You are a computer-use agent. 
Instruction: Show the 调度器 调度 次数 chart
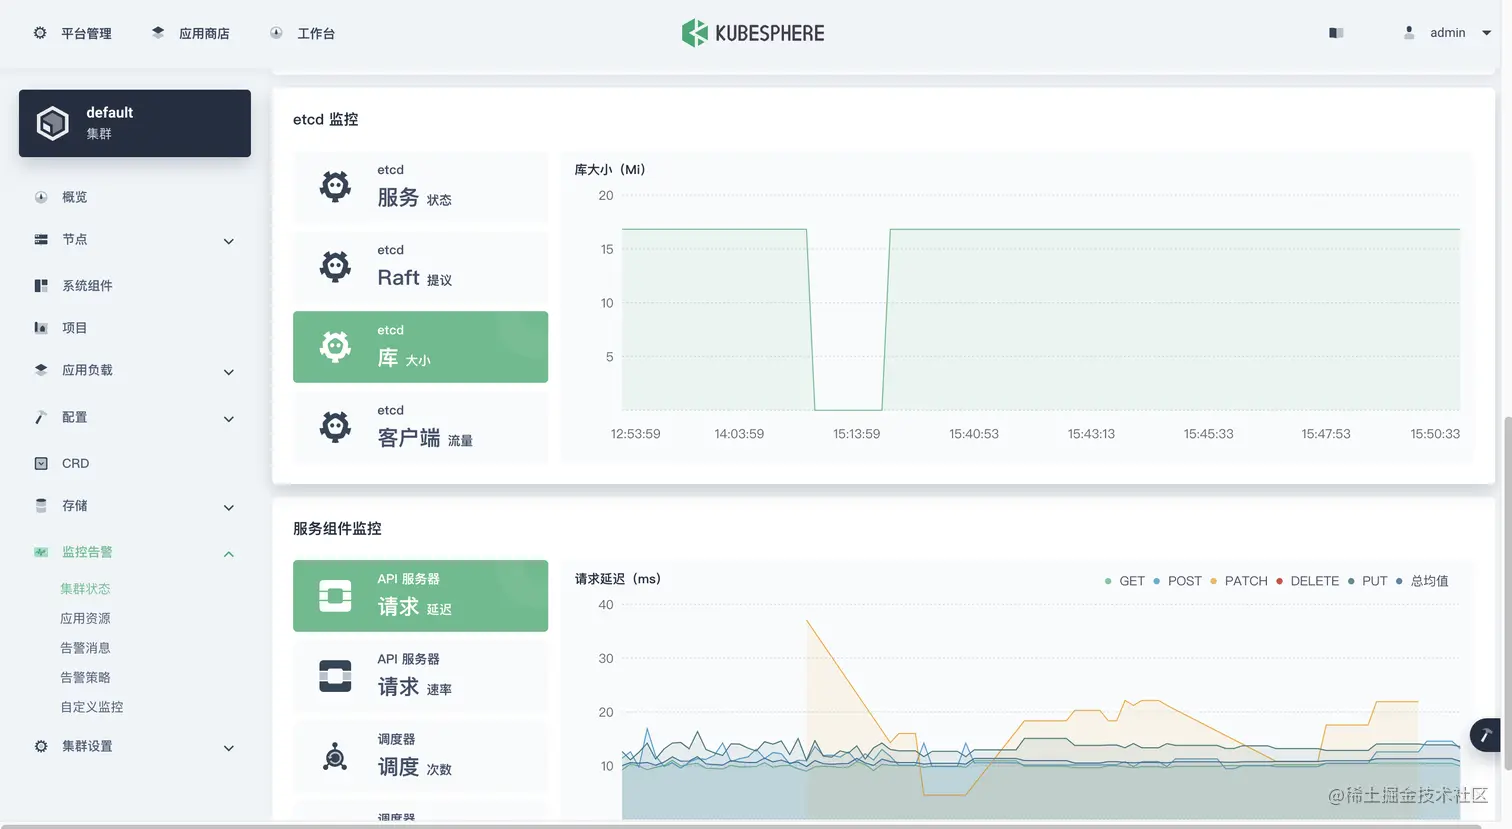[x=420, y=756]
